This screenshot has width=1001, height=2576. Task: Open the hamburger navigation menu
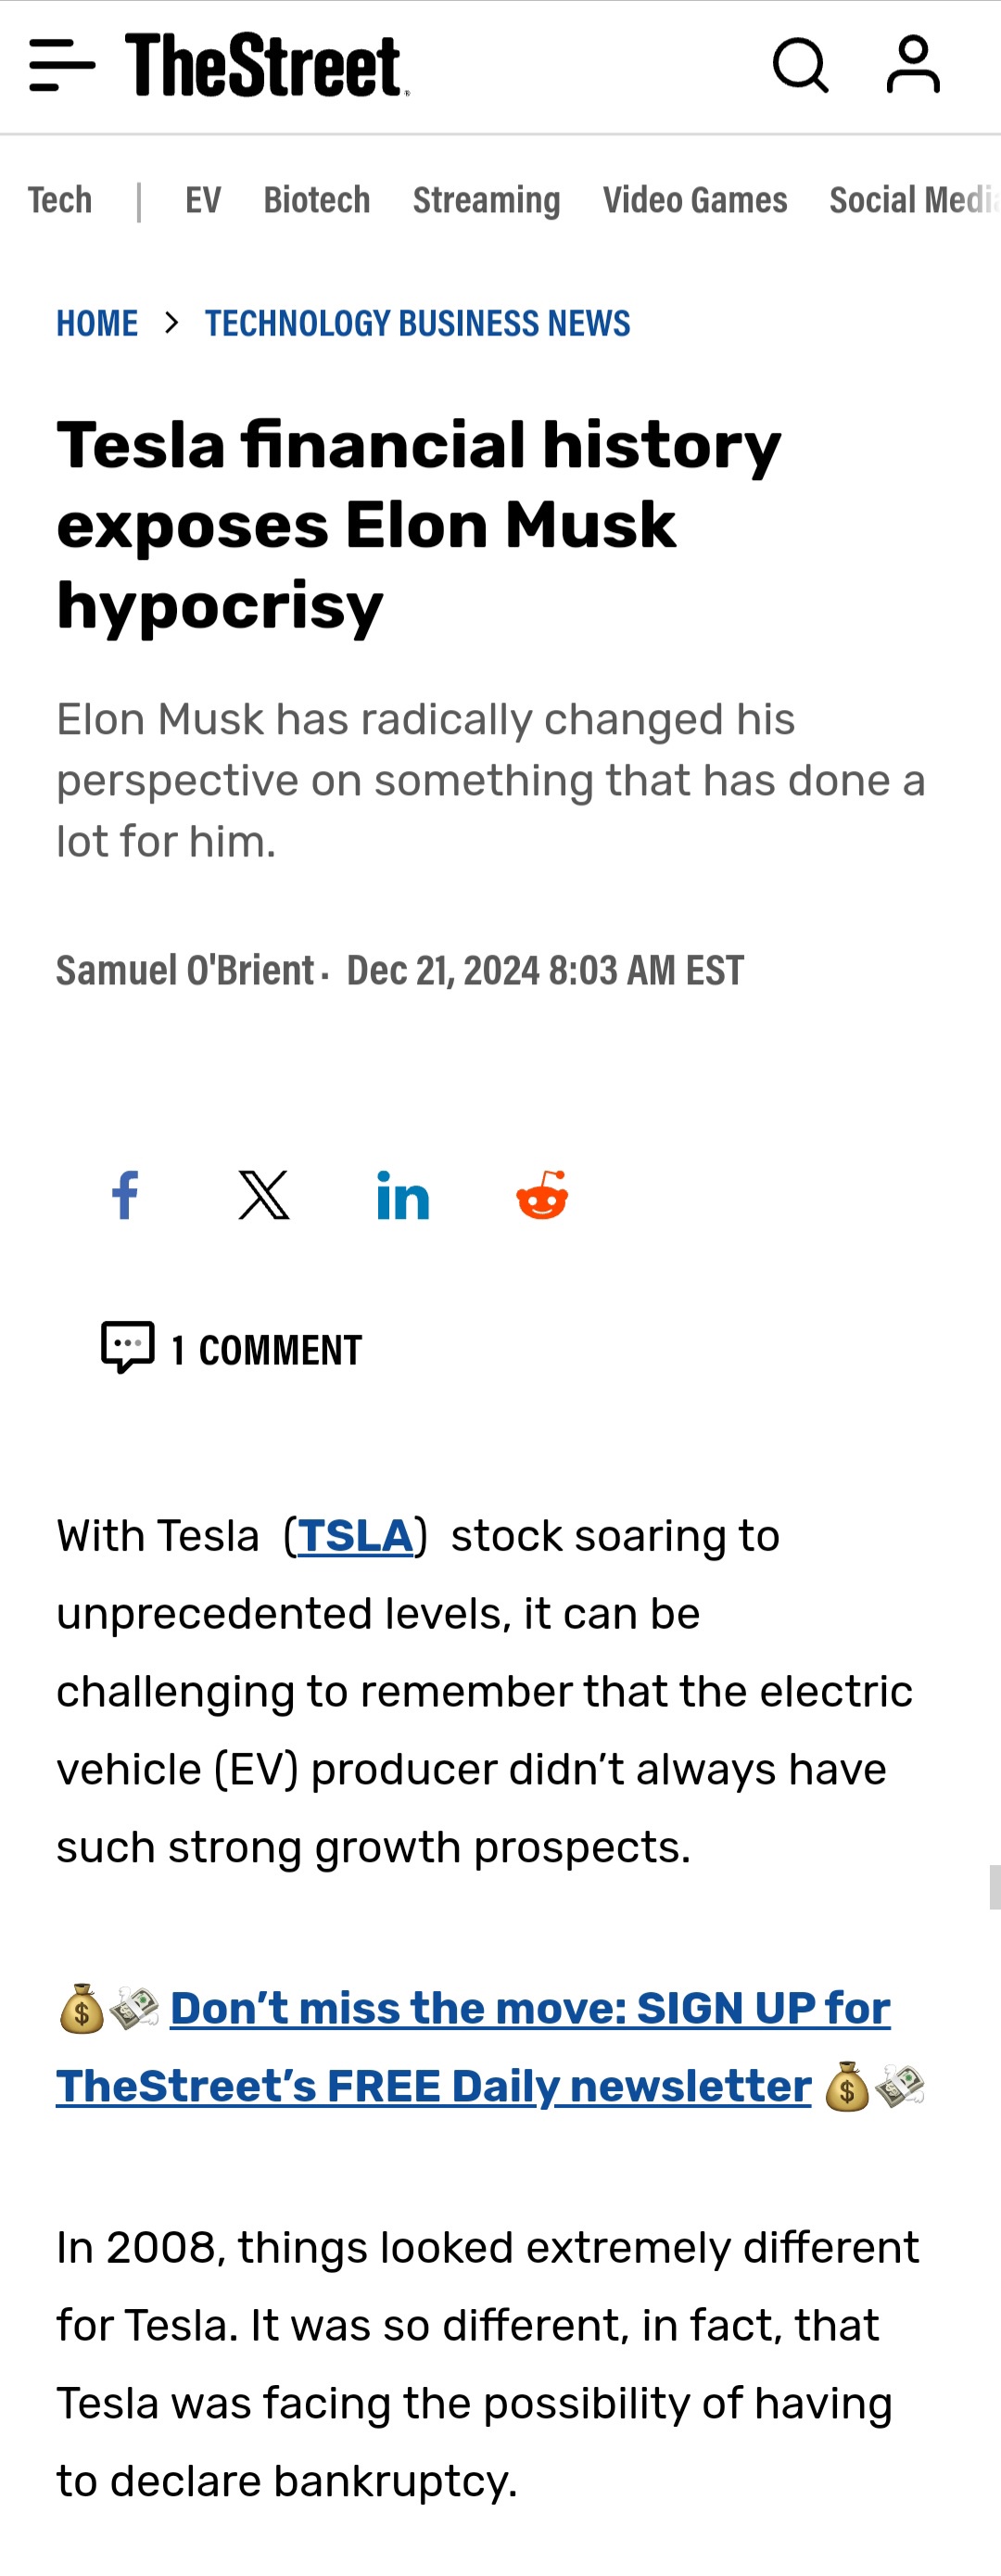[x=62, y=66]
